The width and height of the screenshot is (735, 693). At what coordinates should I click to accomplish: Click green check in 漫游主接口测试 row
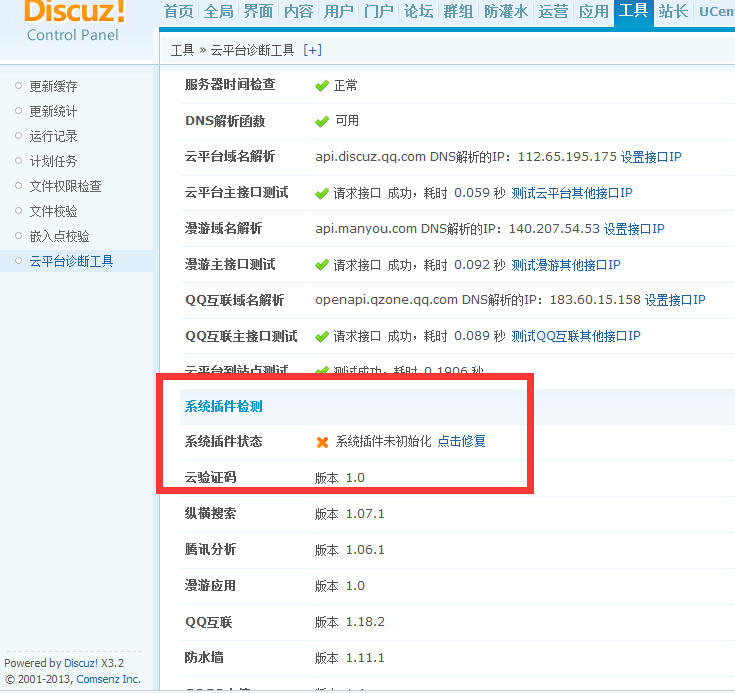tap(322, 265)
